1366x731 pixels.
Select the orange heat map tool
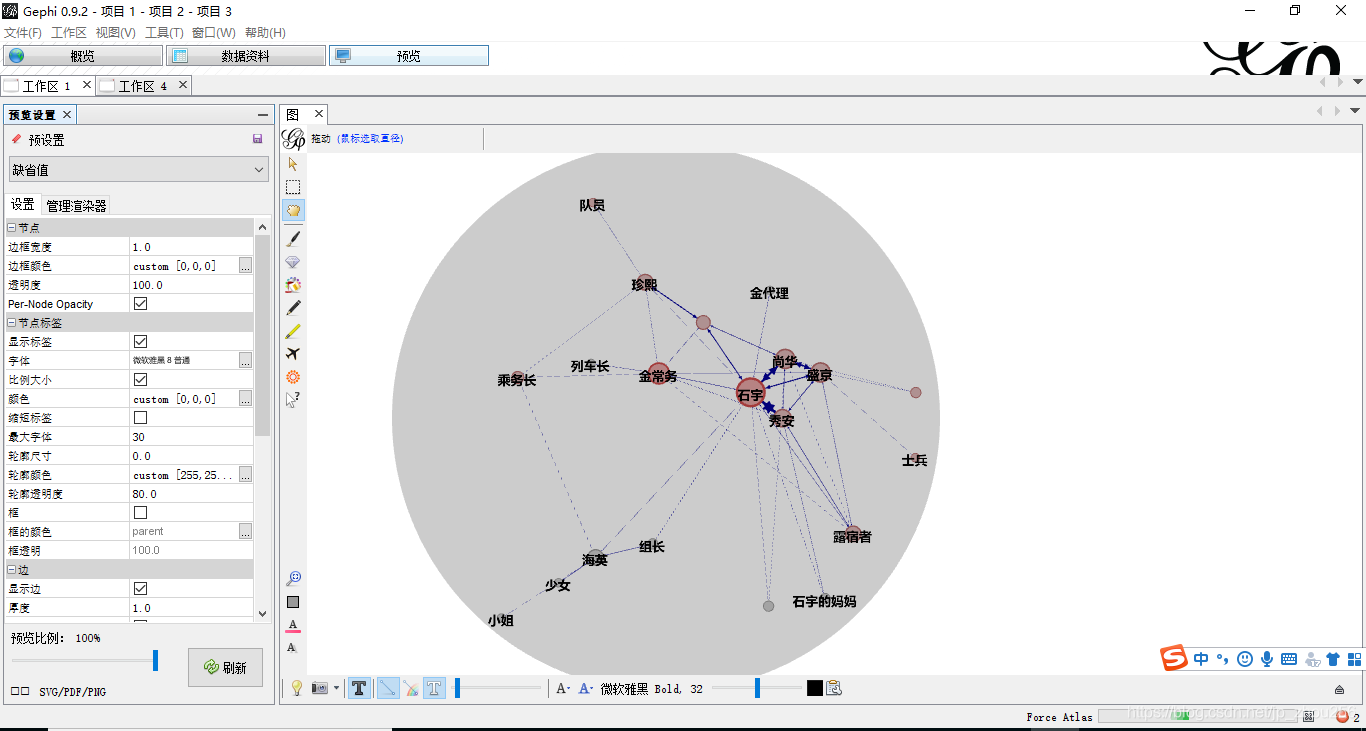[x=293, y=377]
